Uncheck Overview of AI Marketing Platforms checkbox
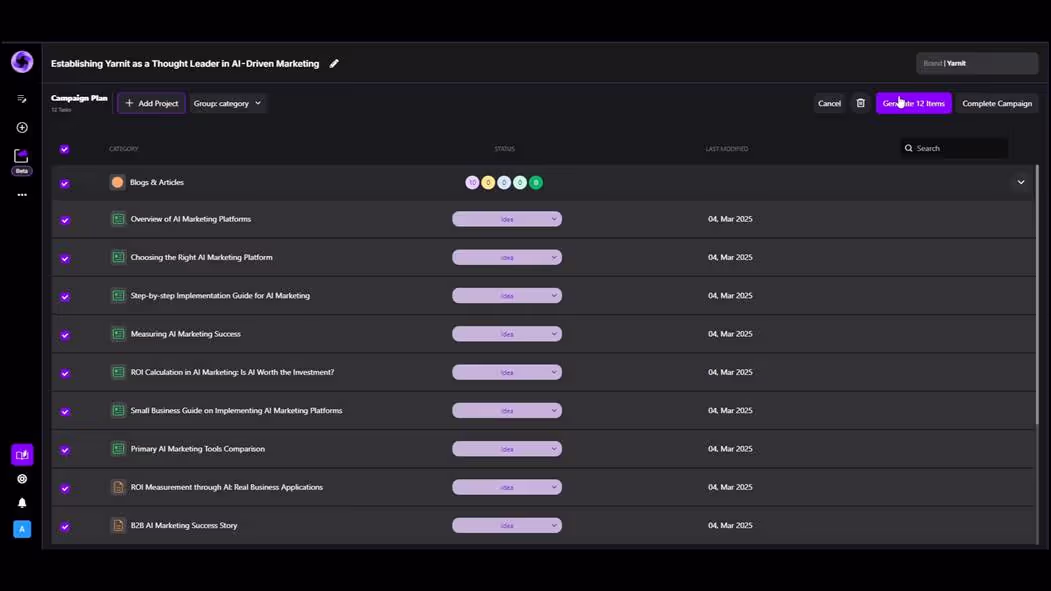Screen dimensions: 1051x591 pyautogui.click(x=65, y=220)
